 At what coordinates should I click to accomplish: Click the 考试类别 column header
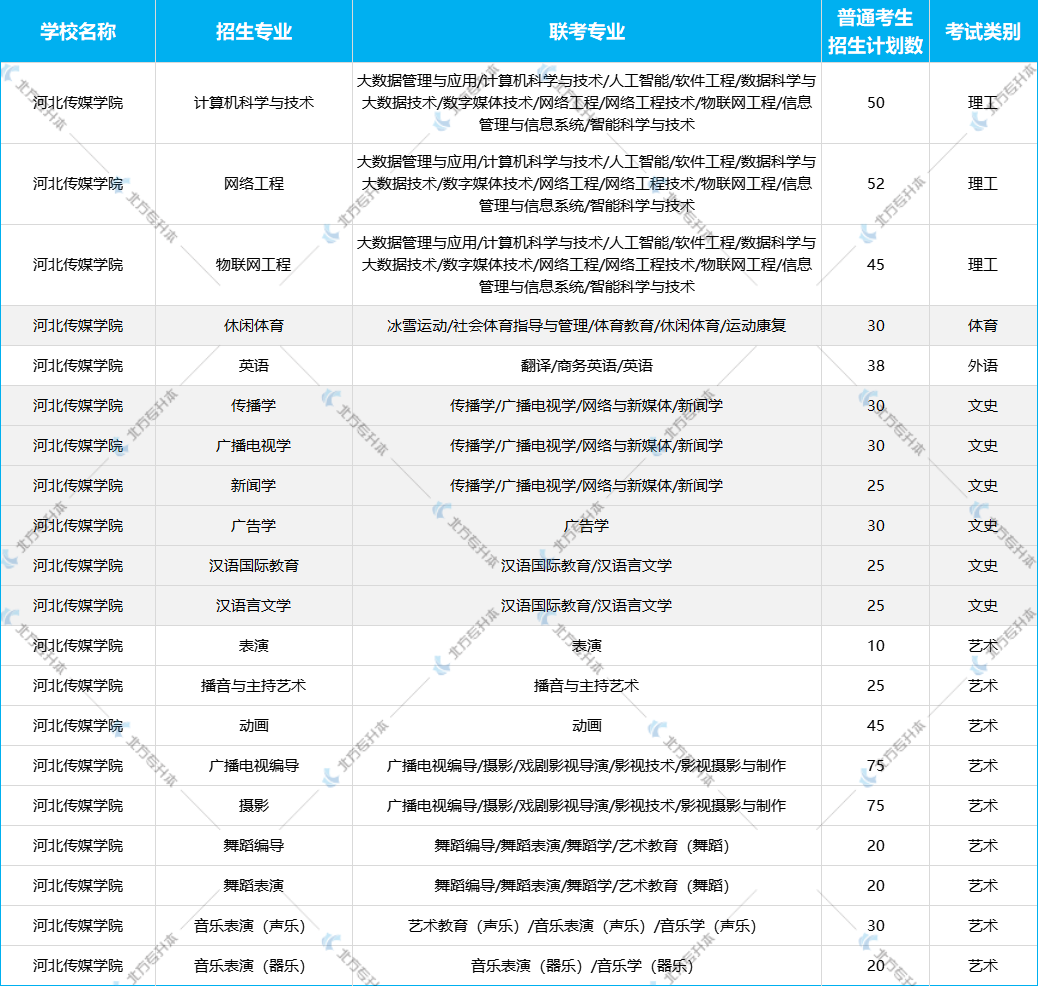982,31
